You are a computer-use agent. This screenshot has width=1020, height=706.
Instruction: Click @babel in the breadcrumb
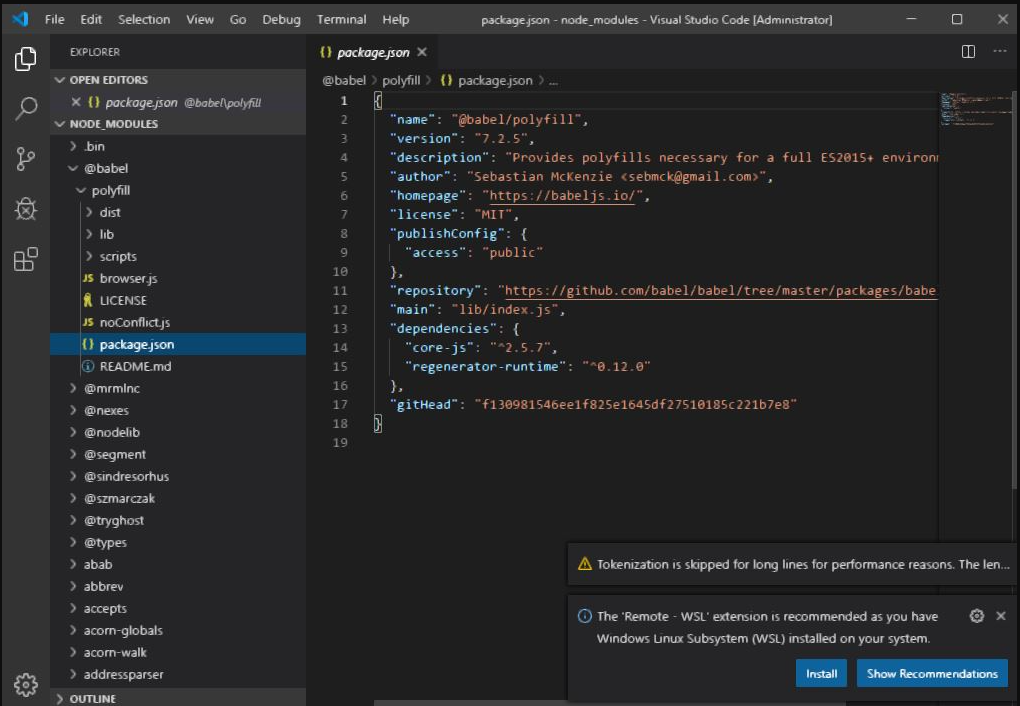click(x=344, y=80)
